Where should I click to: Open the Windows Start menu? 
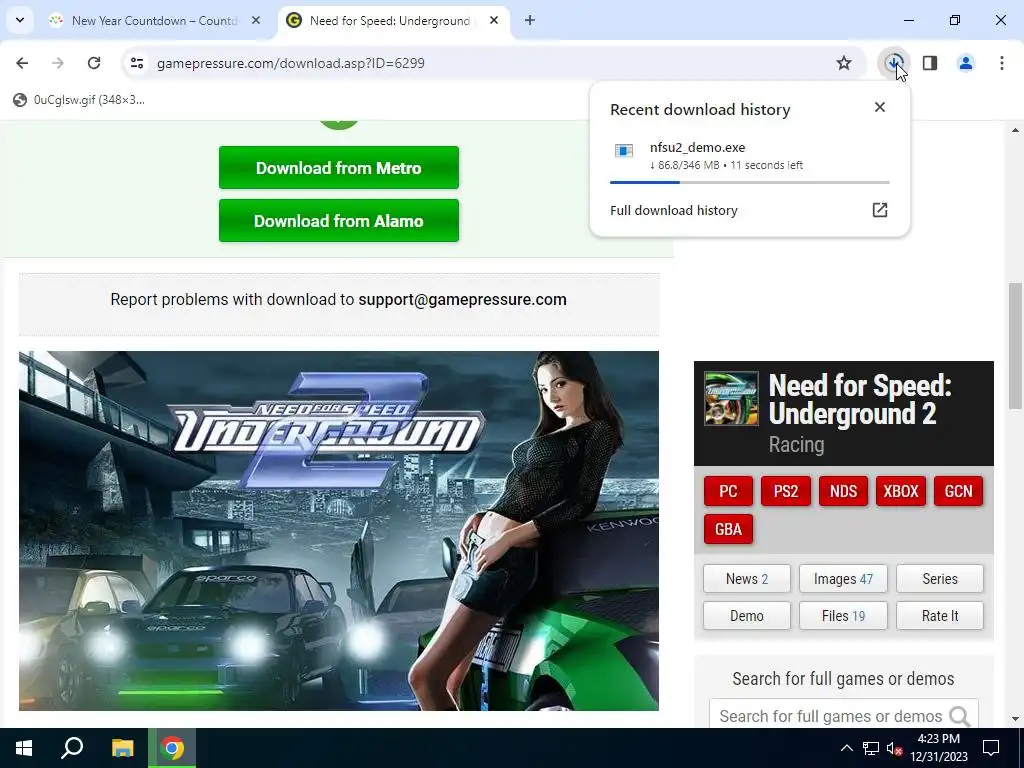[24, 748]
